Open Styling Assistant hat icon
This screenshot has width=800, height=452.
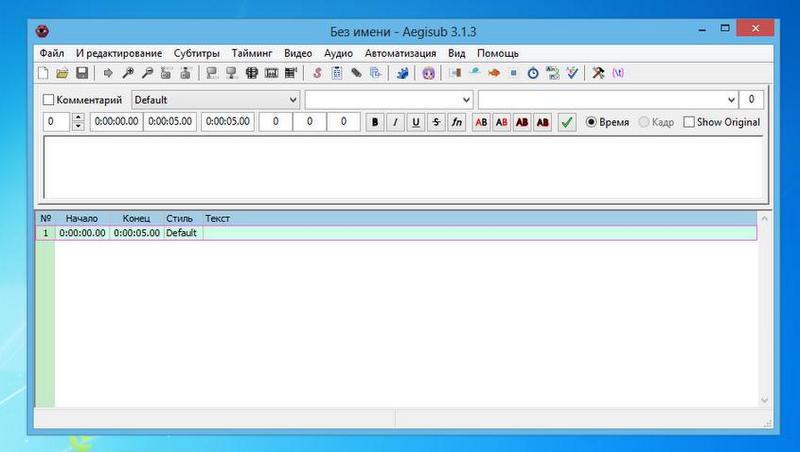474,73
